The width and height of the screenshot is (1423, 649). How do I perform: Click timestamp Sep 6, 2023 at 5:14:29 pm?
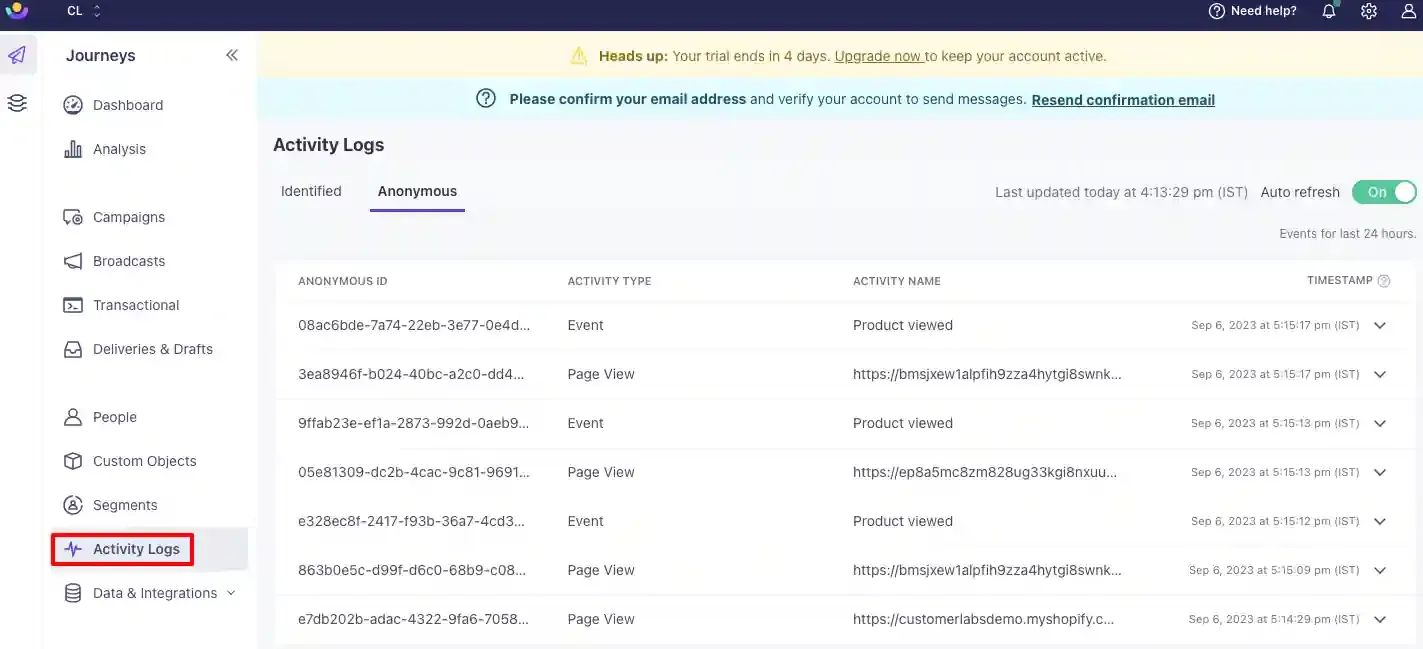(1274, 620)
